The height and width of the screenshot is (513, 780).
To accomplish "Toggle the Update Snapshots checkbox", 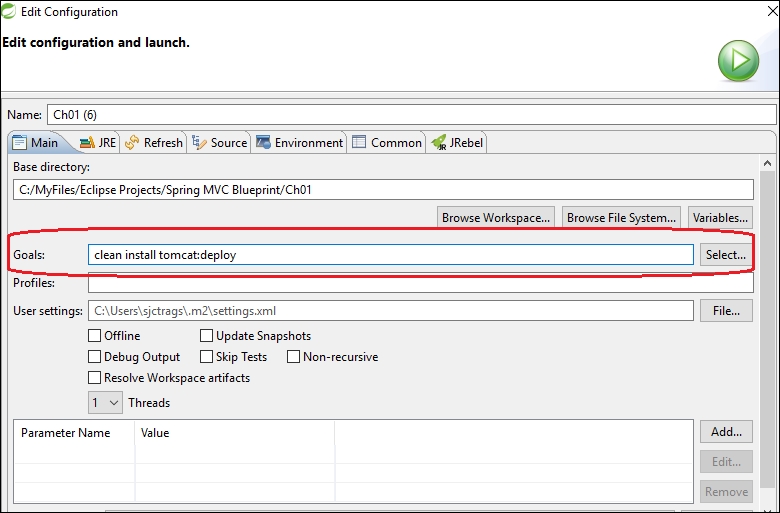I will point(207,336).
